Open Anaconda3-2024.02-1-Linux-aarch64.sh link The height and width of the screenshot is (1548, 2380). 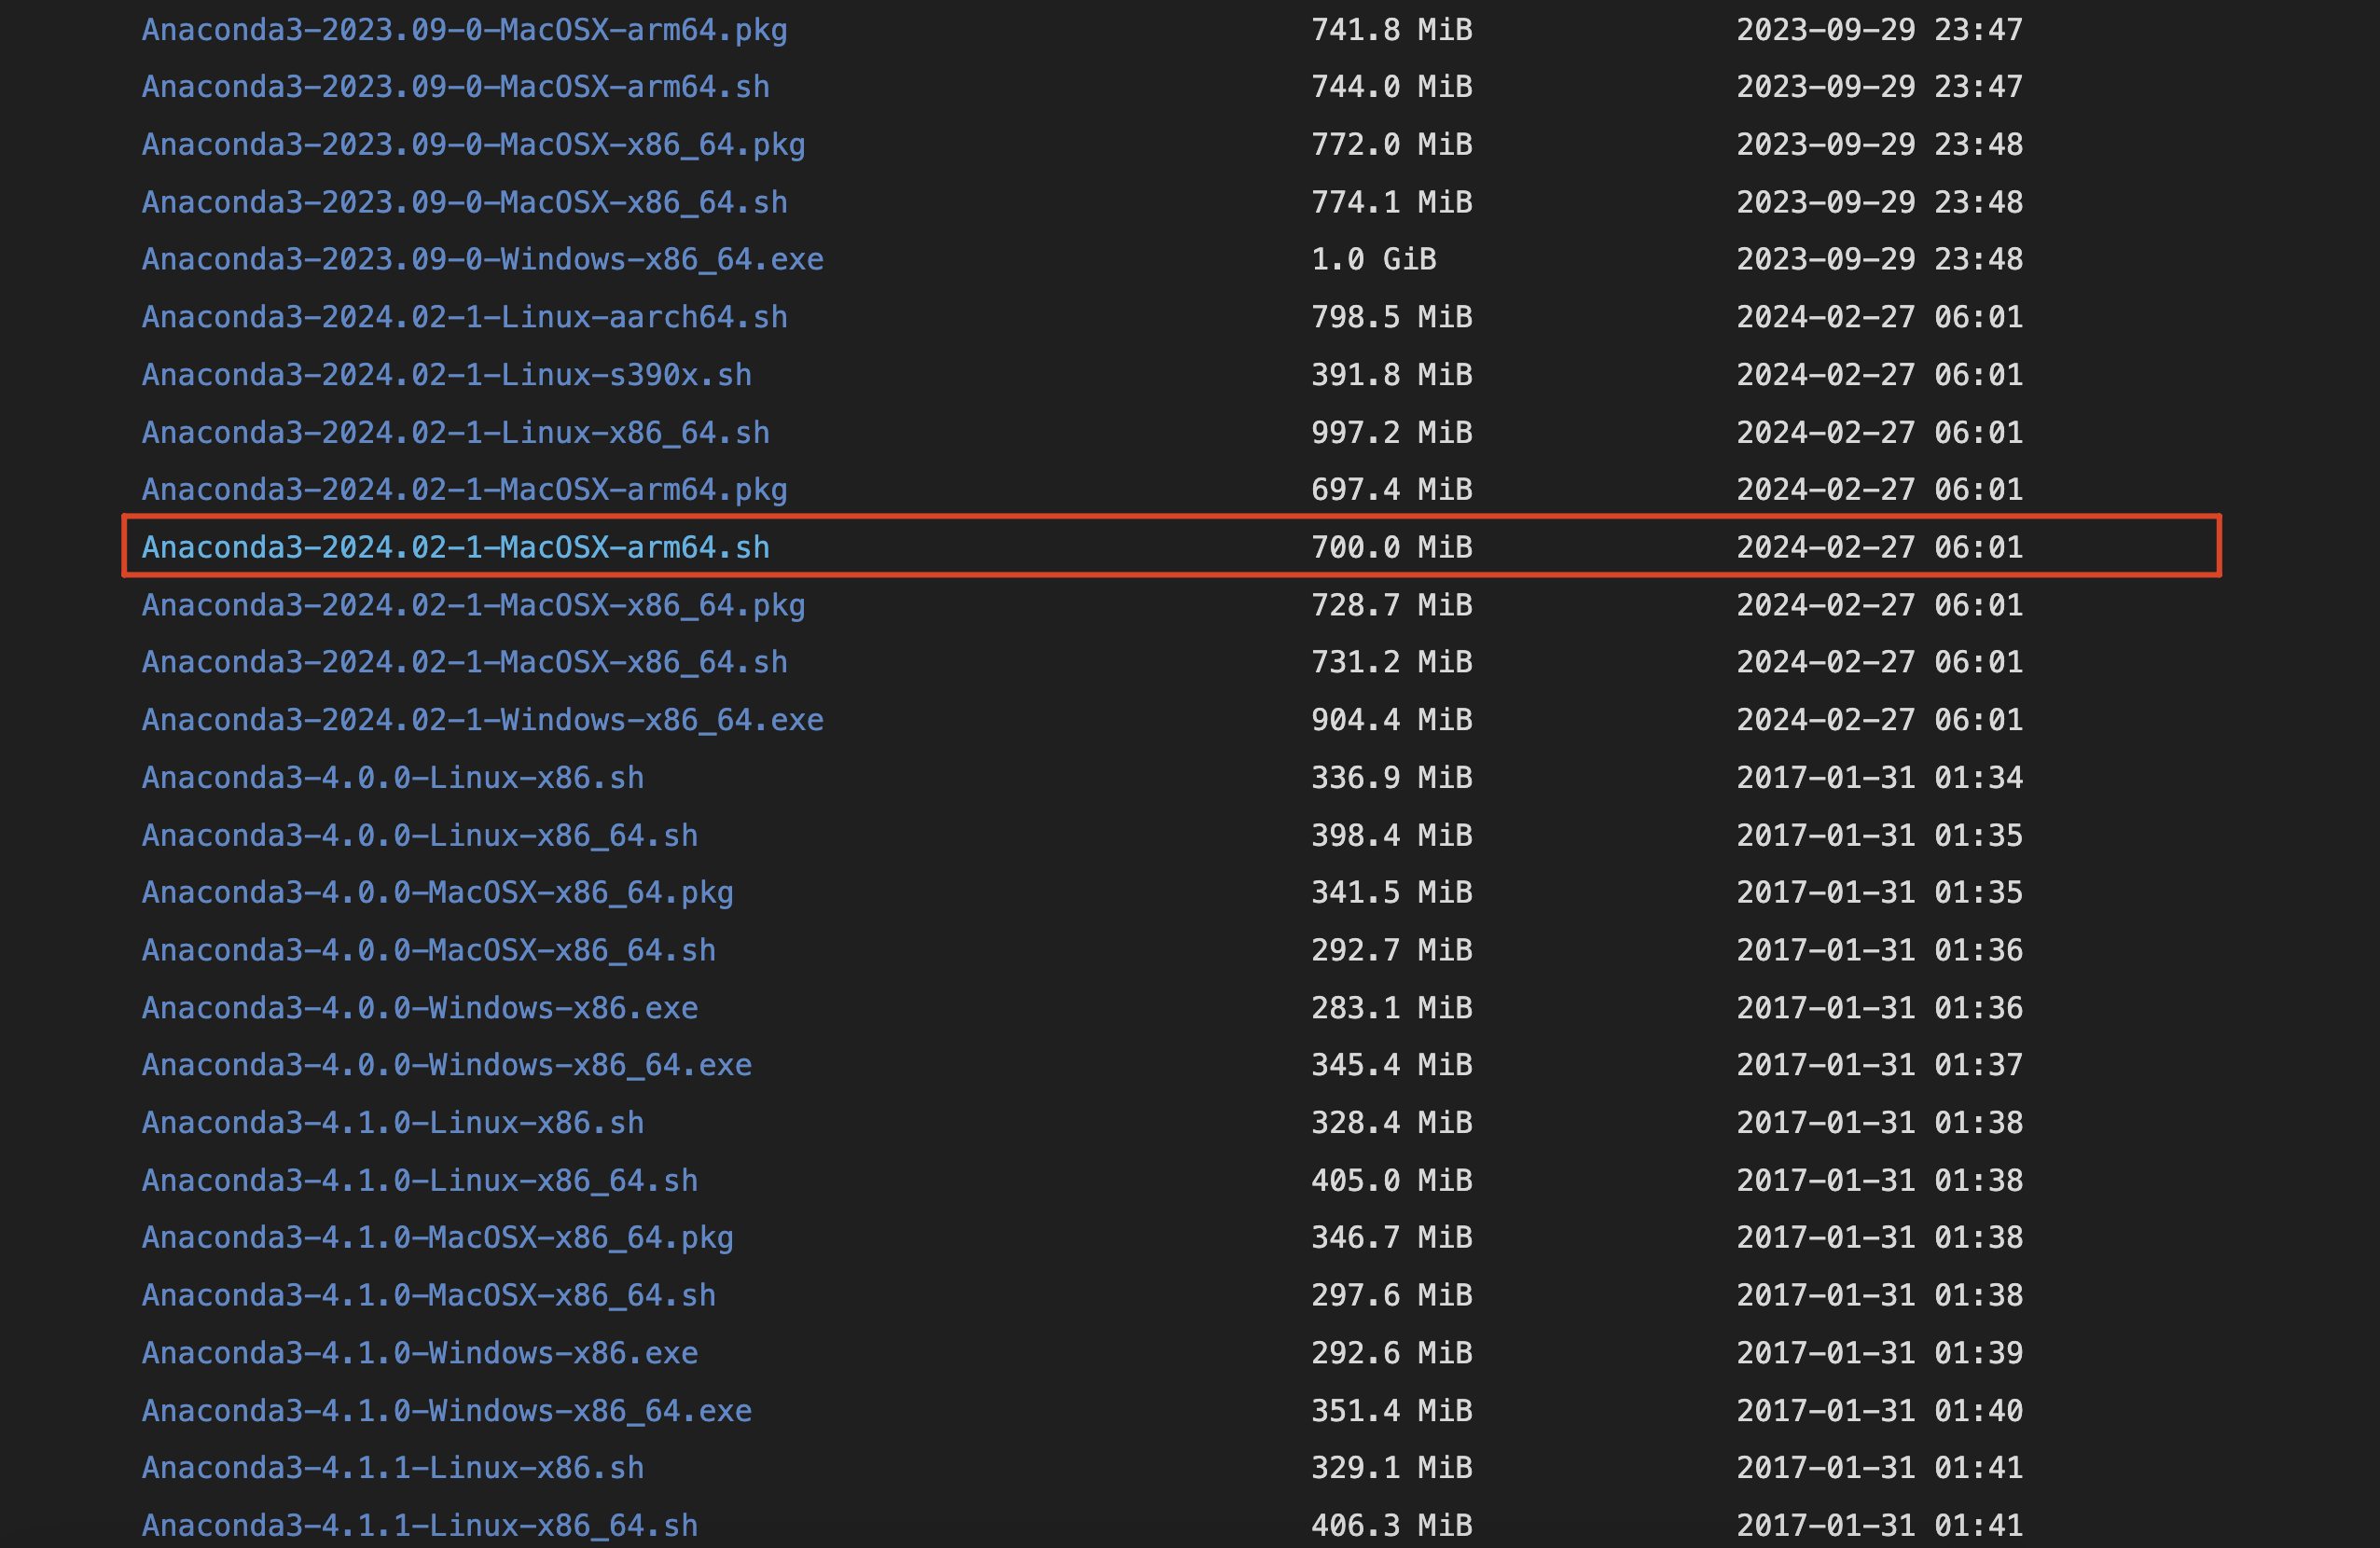(464, 317)
